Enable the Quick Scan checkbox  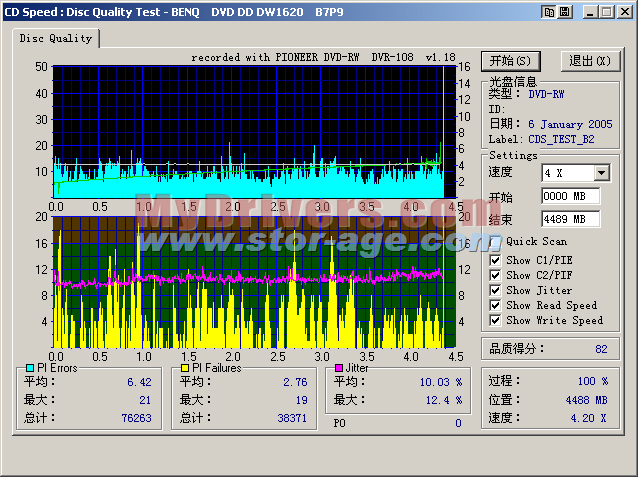point(496,241)
